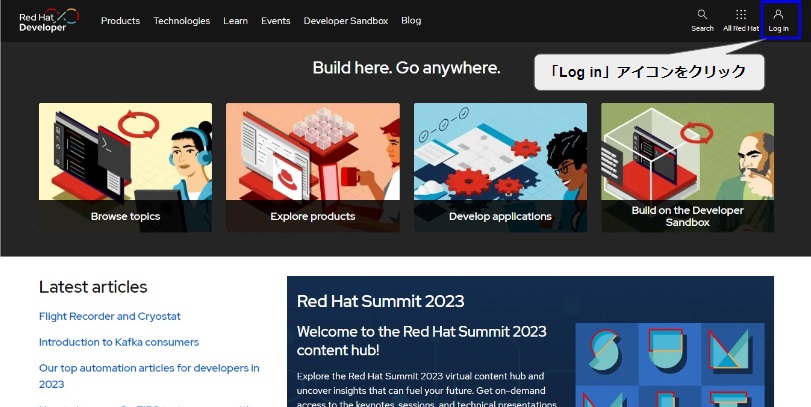Open the Explore products card
Screen dimensions: 811x407
pyautogui.click(x=313, y=168)
